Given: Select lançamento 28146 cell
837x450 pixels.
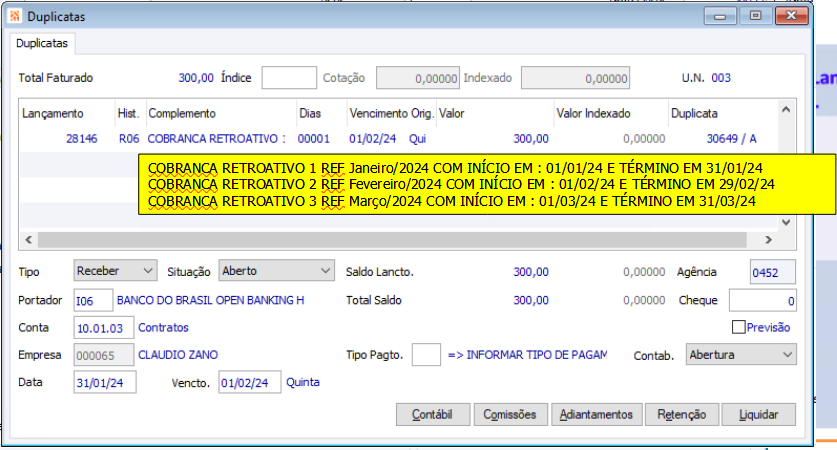Looking at the screenshot, I should (82, 139).
